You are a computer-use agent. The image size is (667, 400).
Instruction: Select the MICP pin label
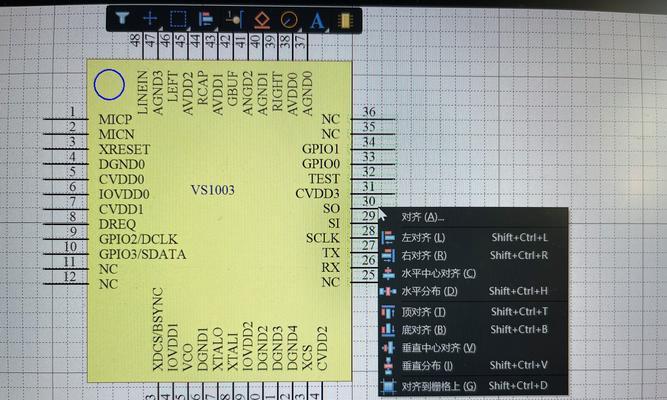pyautogui.click(x=115, y=120)
